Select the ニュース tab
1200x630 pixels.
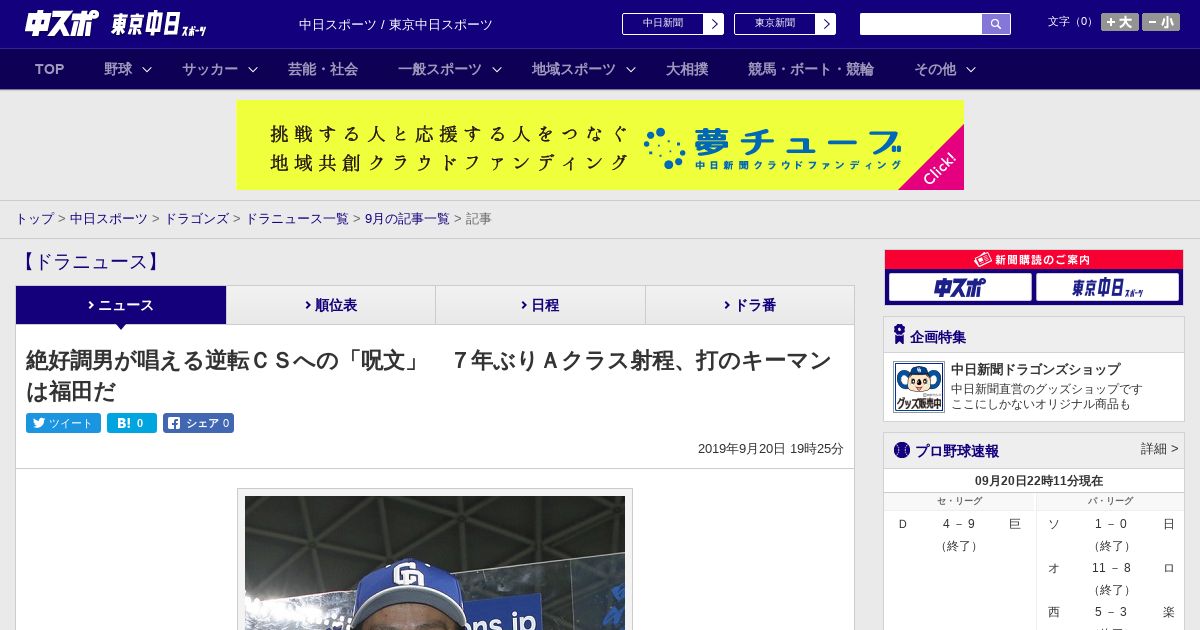point(121,305)
